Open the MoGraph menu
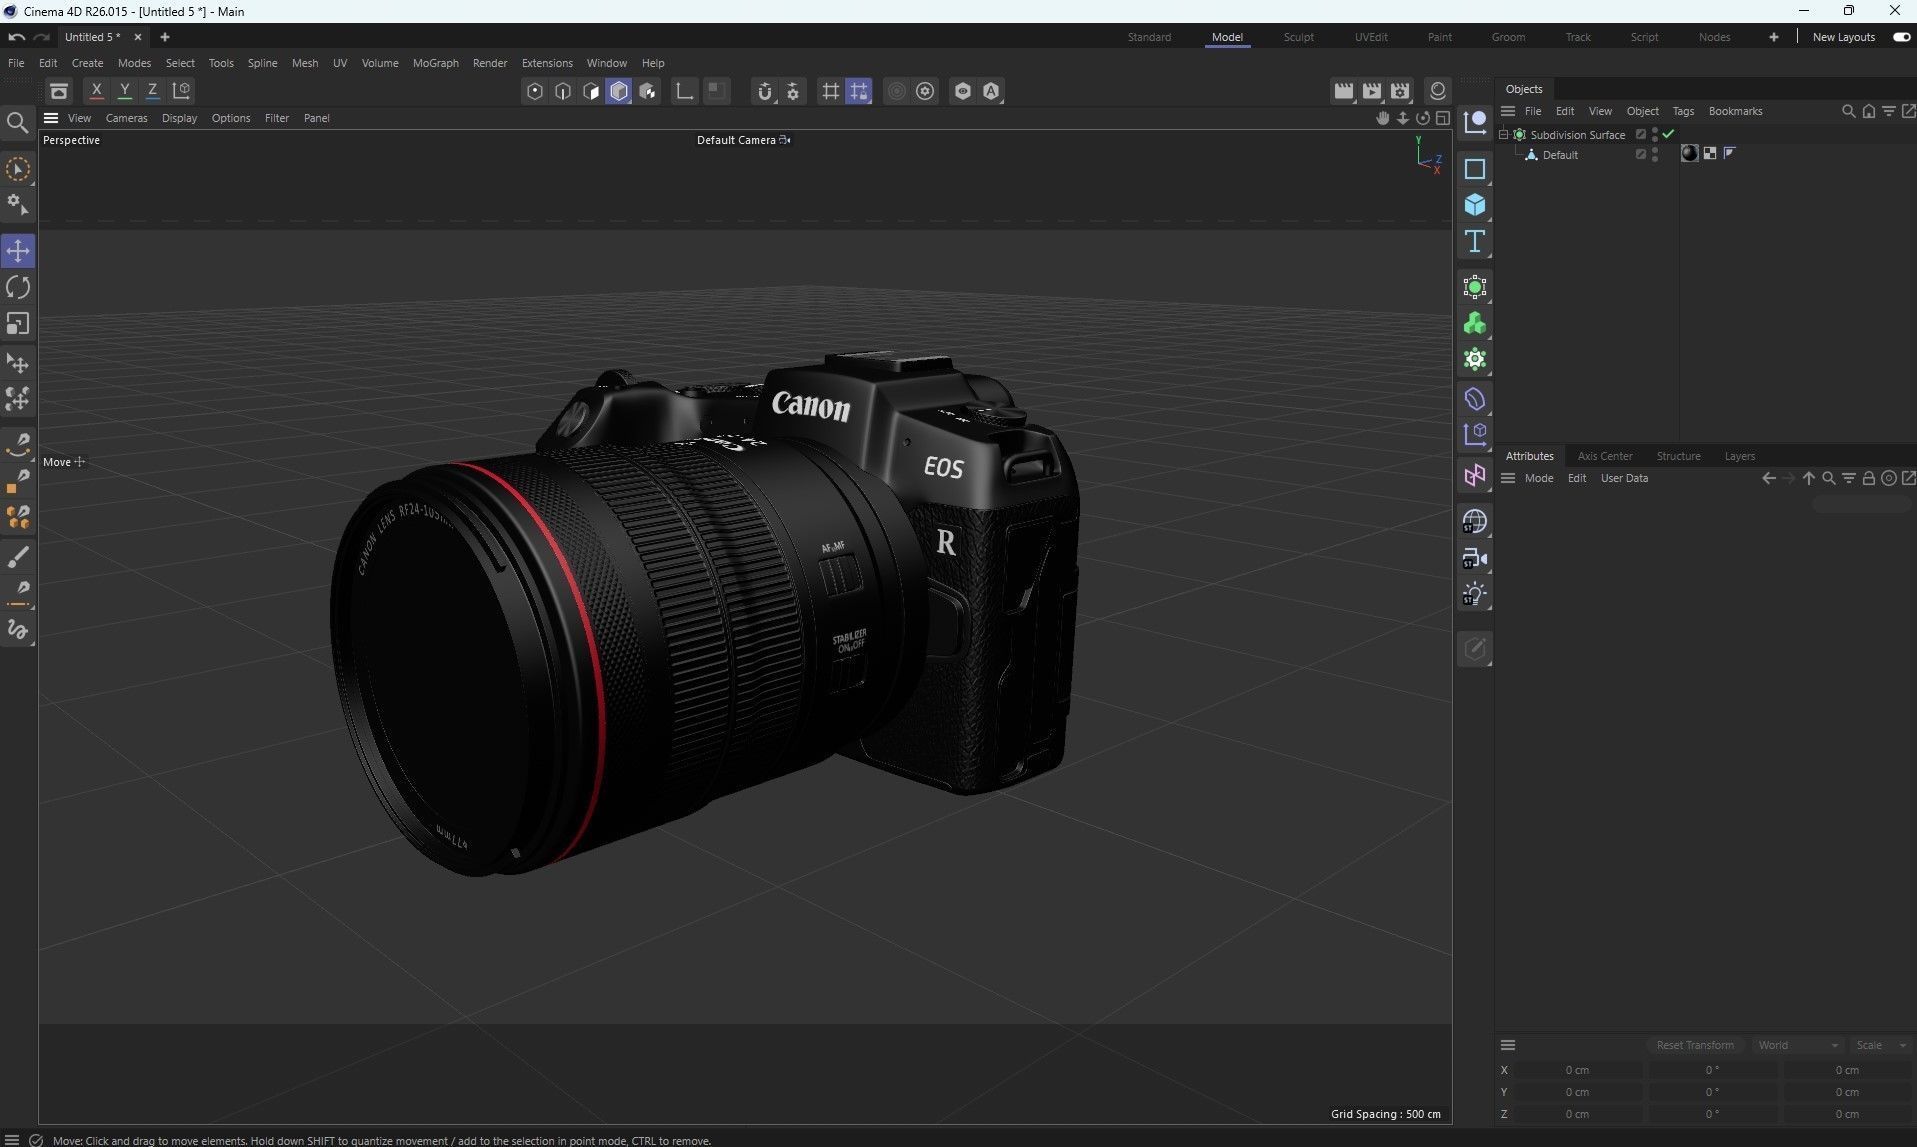 coord(435,63)
